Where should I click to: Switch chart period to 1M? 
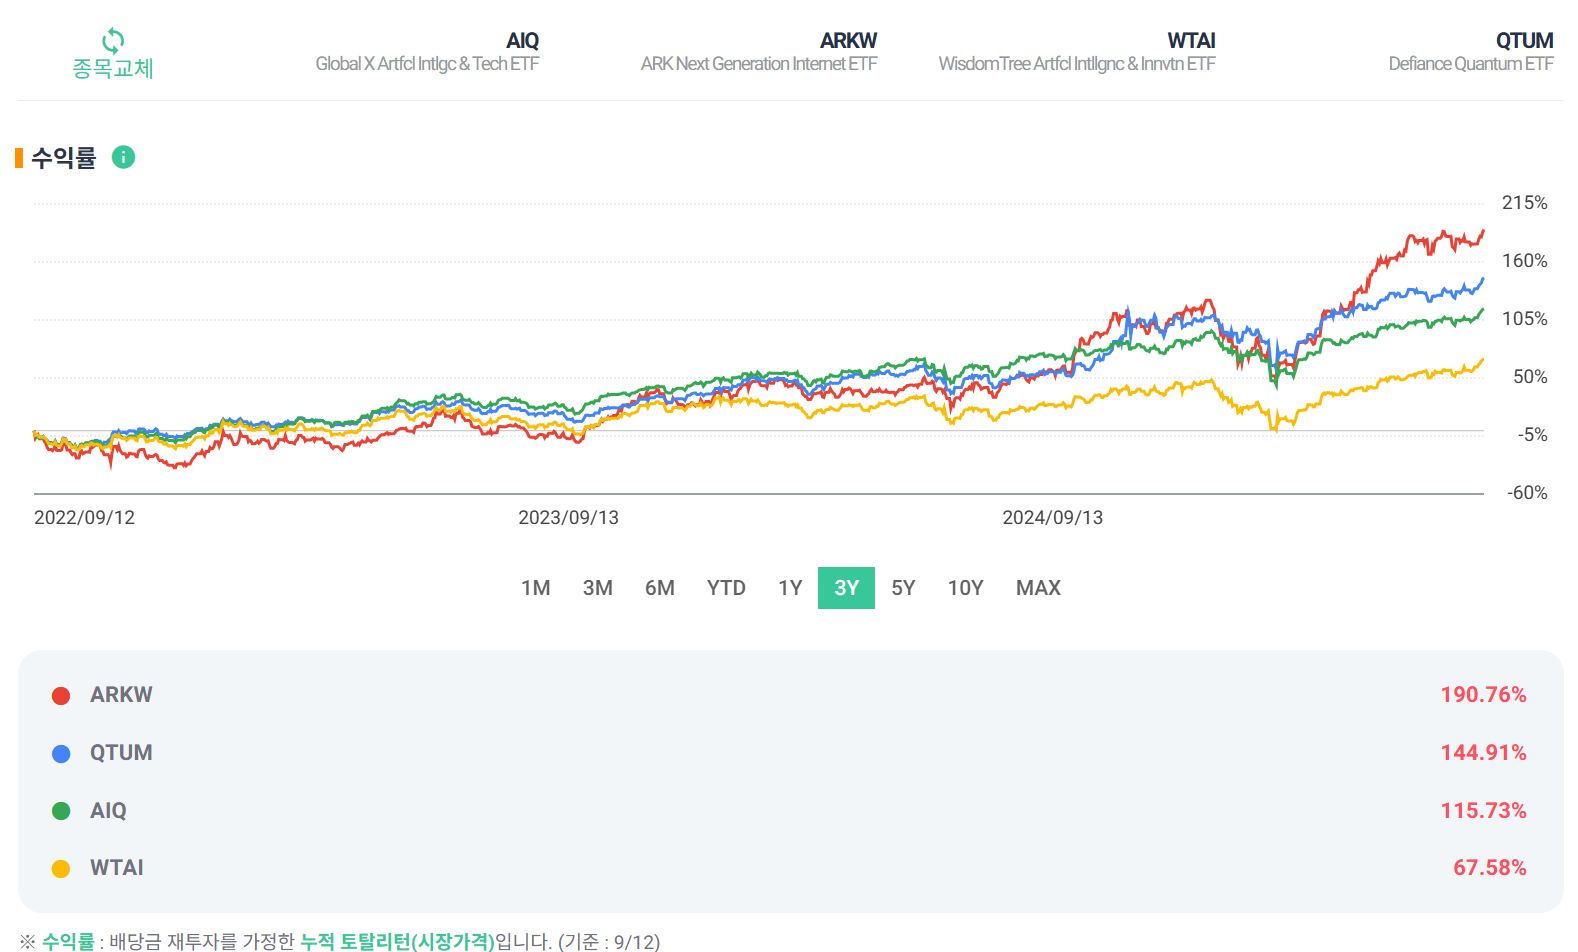[536, 588]
